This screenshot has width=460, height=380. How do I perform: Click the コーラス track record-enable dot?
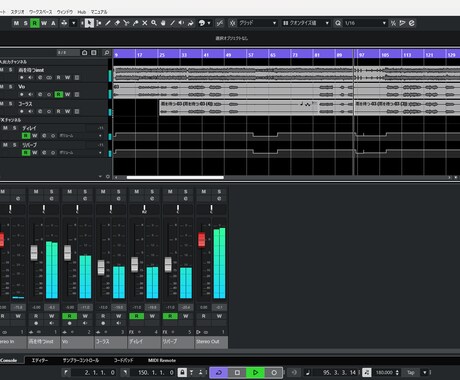pyautogui.click(x=22, y=111)
